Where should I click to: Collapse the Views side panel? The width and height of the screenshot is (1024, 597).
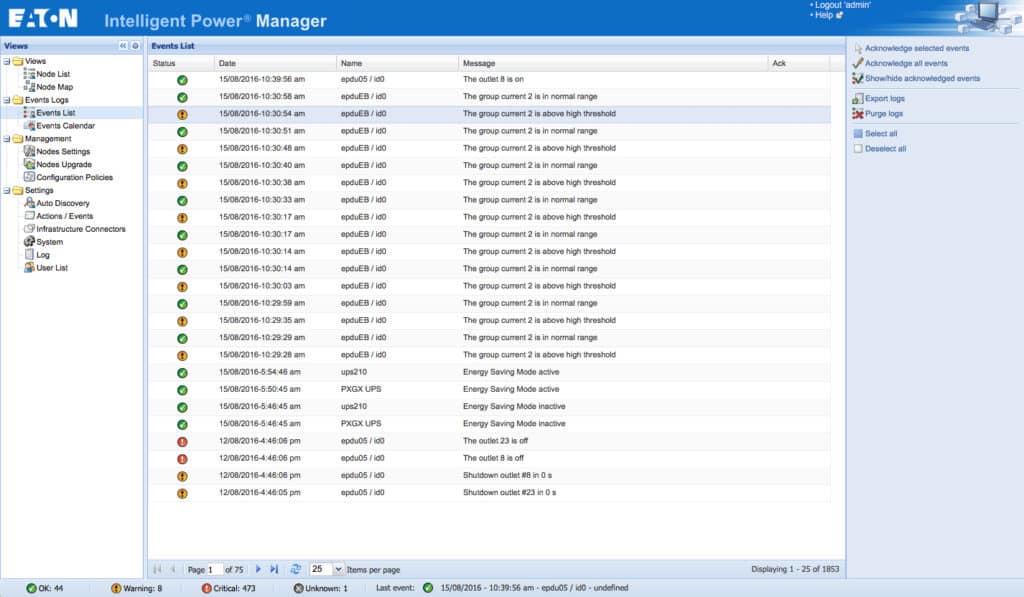(123, 46)
